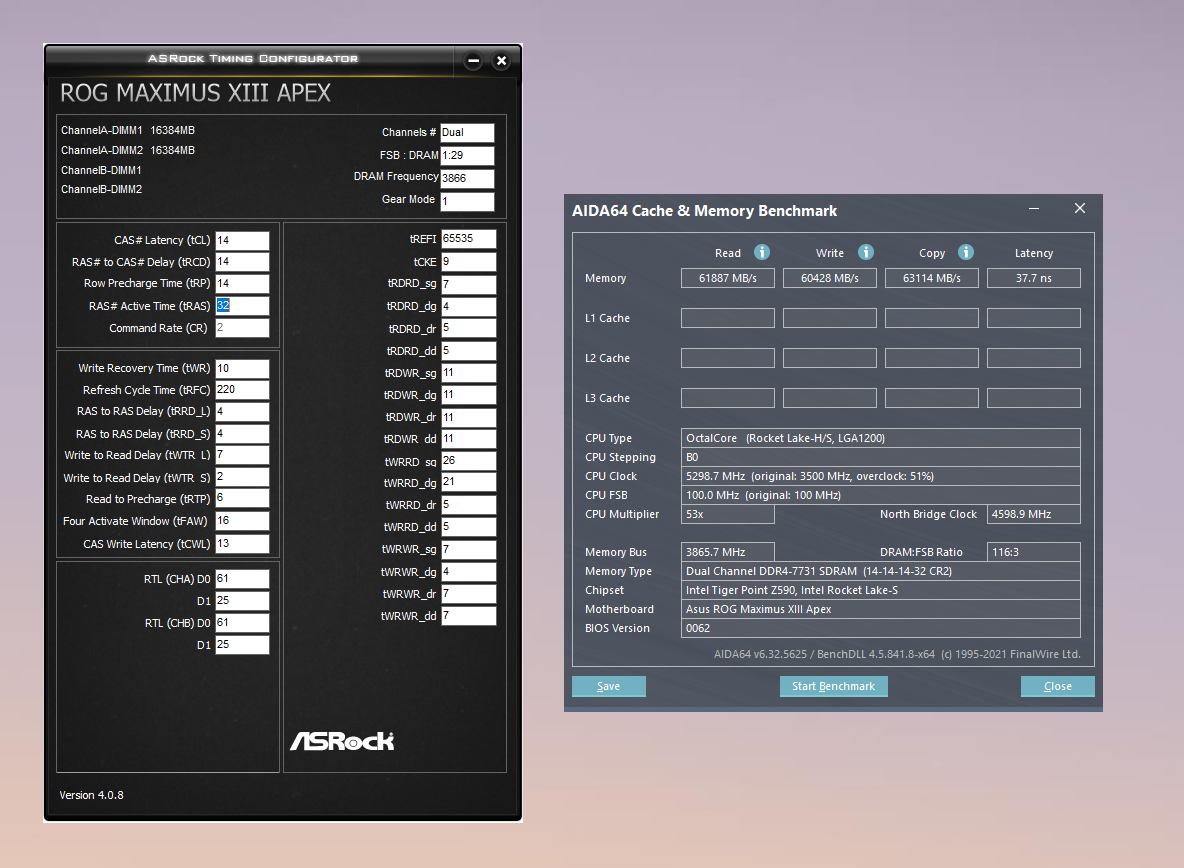The width and height of the screenshot is (1184, 868).
Task: Click the Gear Mode field
Action: 467,202
